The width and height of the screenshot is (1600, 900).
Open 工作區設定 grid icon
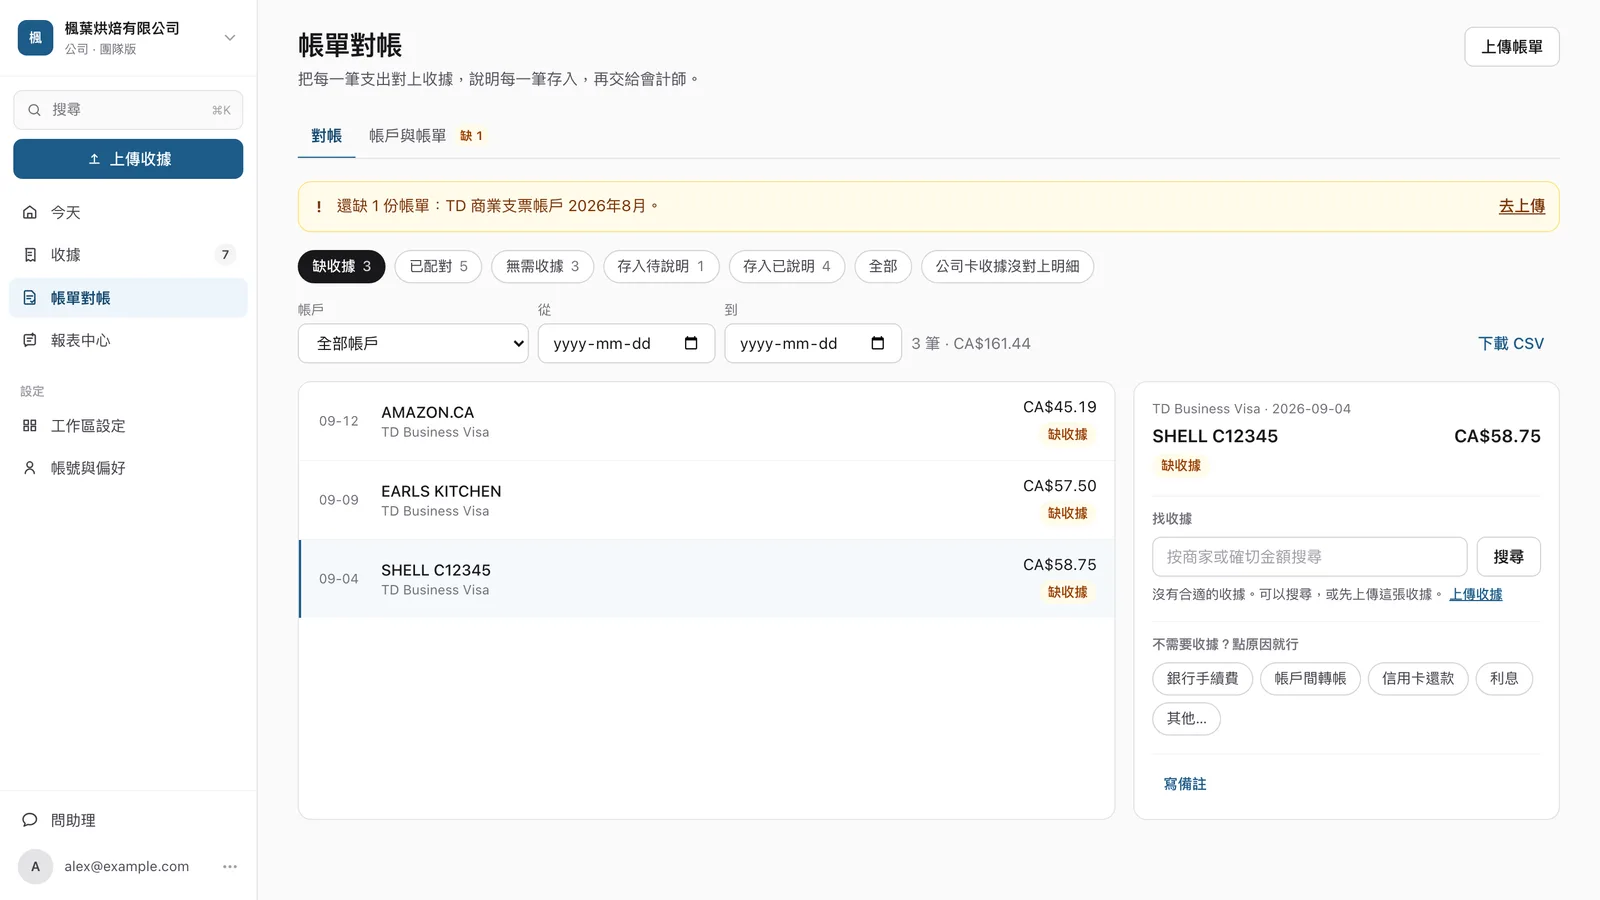(x=30, y=426)
